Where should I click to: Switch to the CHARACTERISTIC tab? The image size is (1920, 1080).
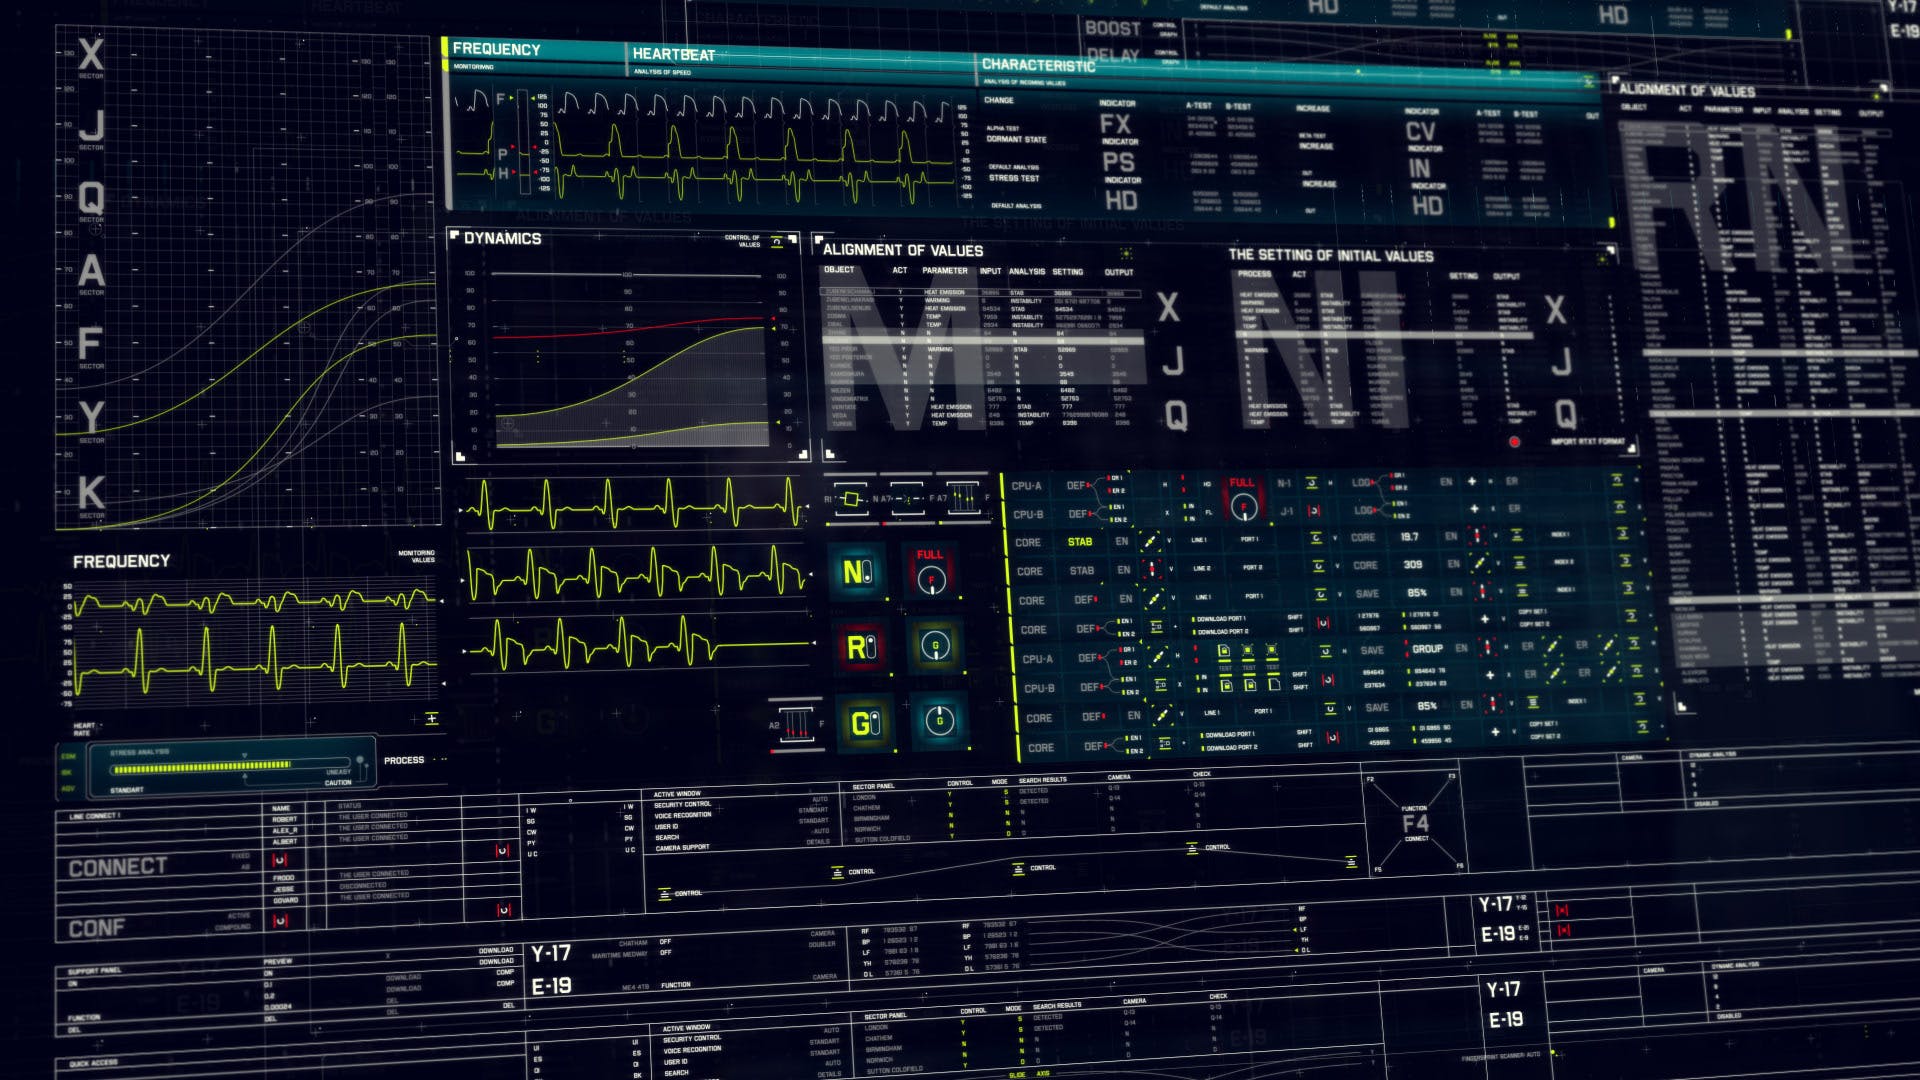coord(1038,65)
